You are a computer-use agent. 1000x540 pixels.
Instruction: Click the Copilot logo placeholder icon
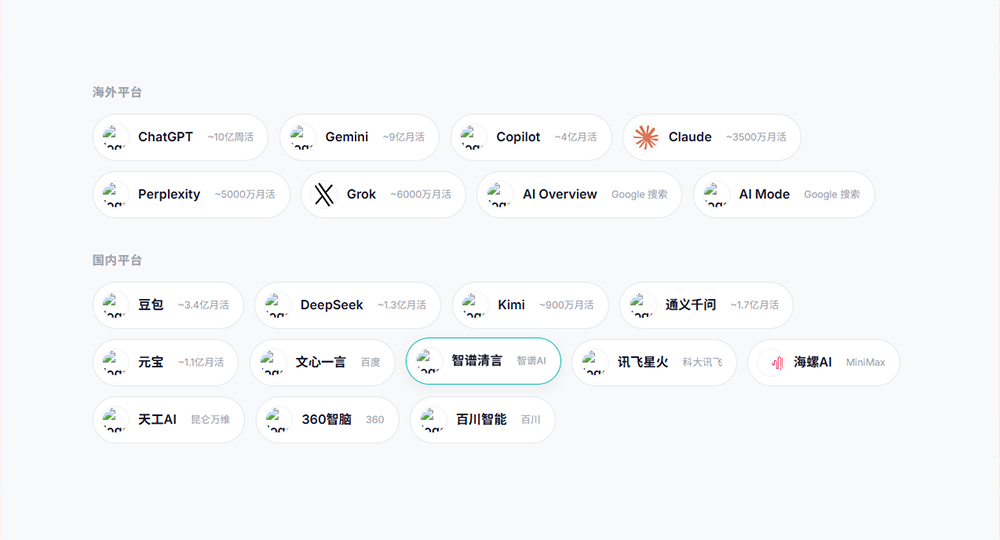pyautogui.click(x=473, y=137)
